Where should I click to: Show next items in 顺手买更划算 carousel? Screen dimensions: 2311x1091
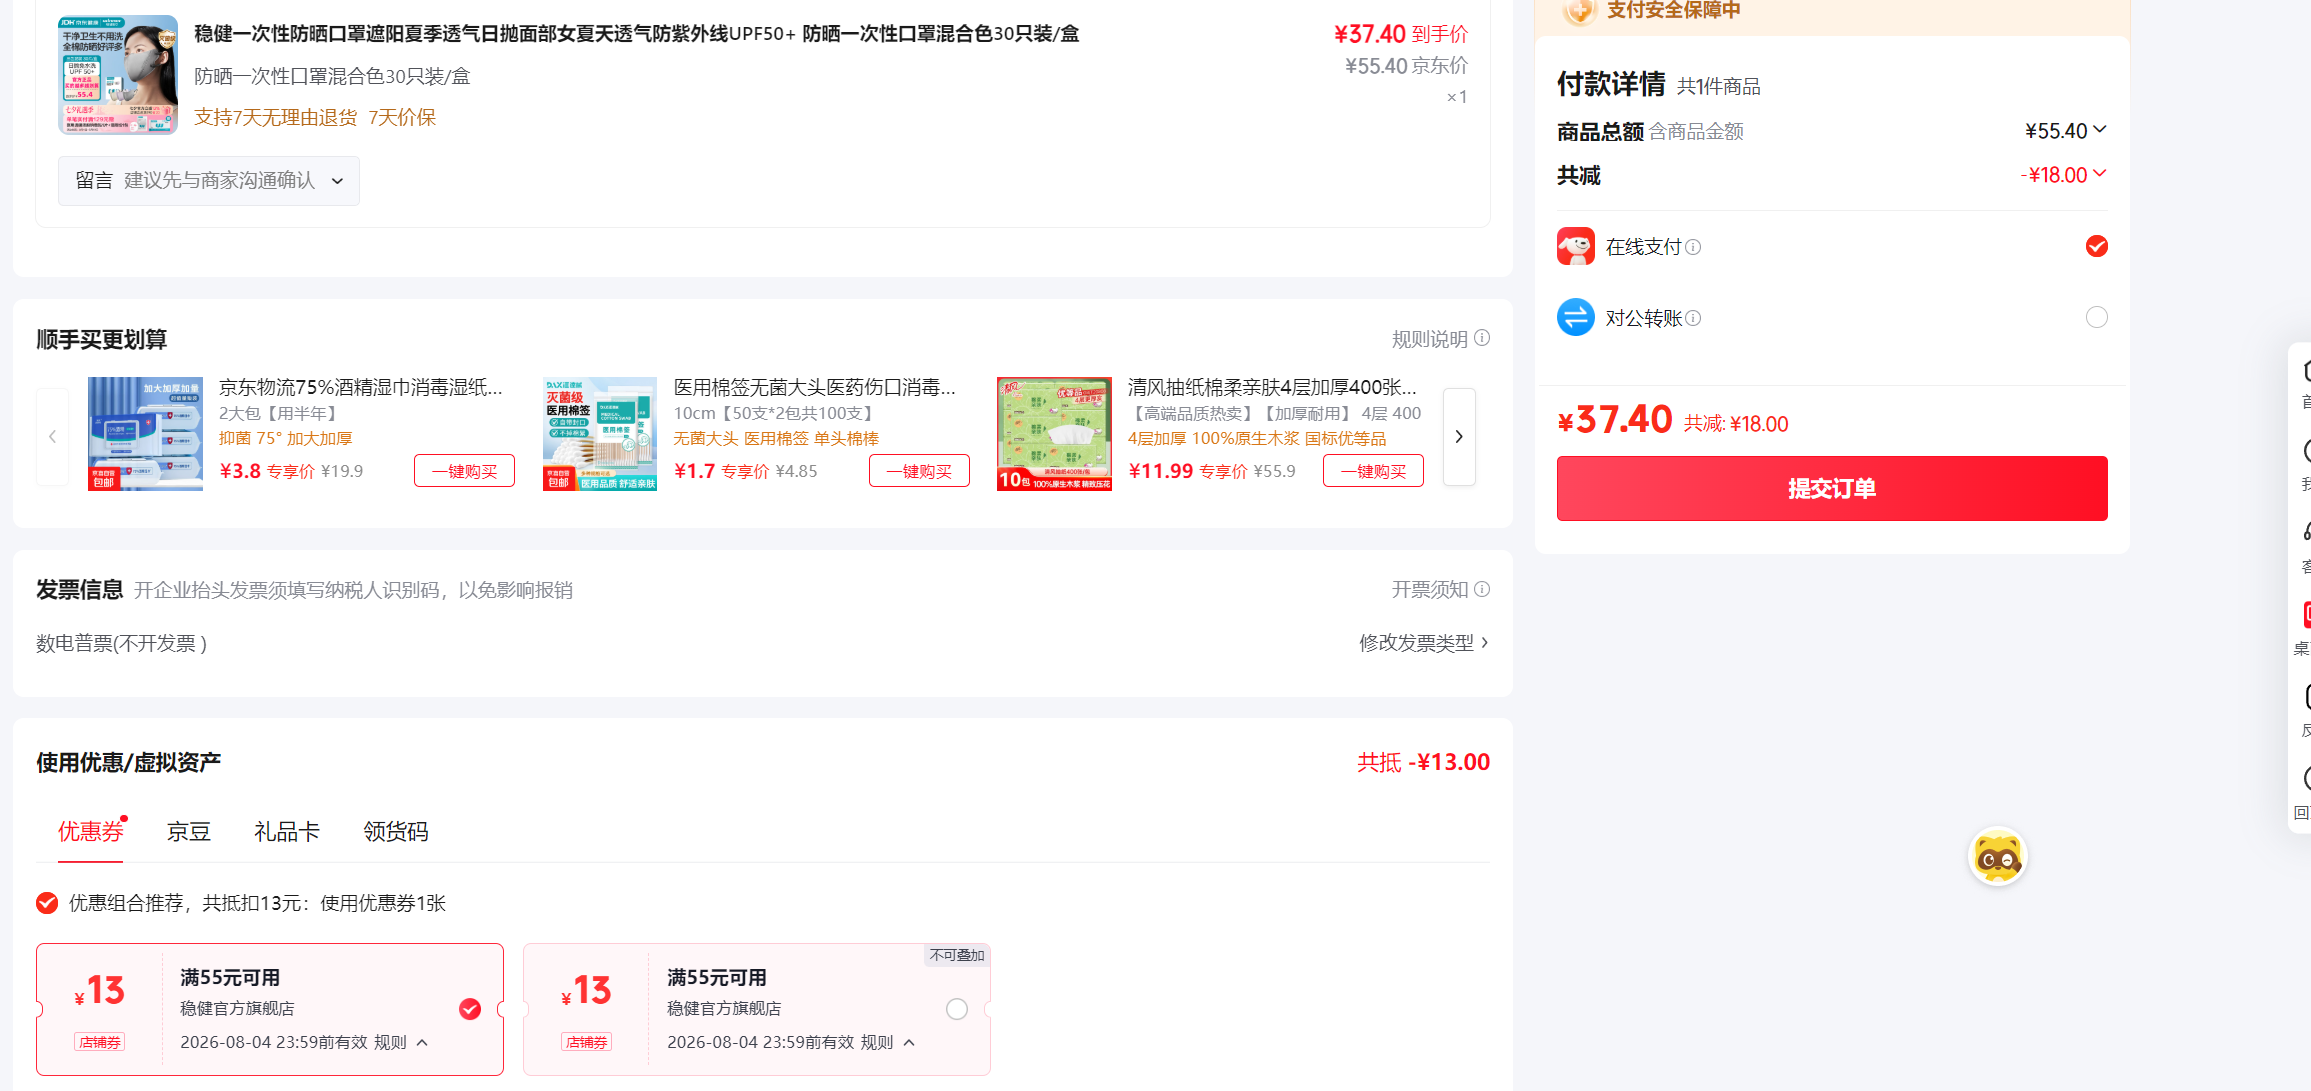[1459, 437]
